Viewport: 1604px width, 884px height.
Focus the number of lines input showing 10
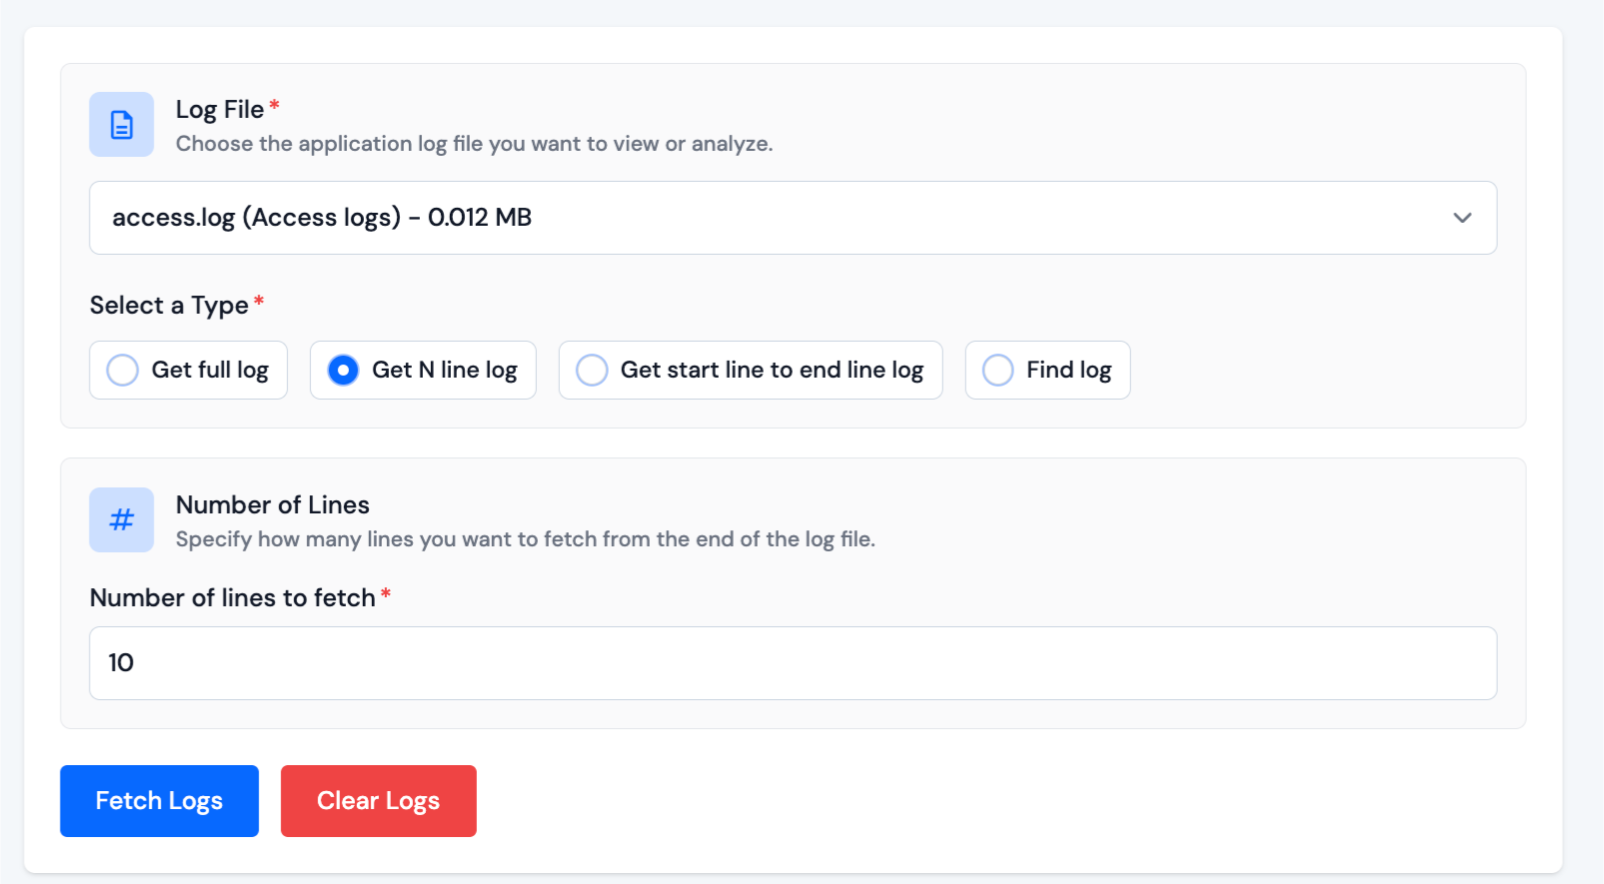click(x=792, y=663)
